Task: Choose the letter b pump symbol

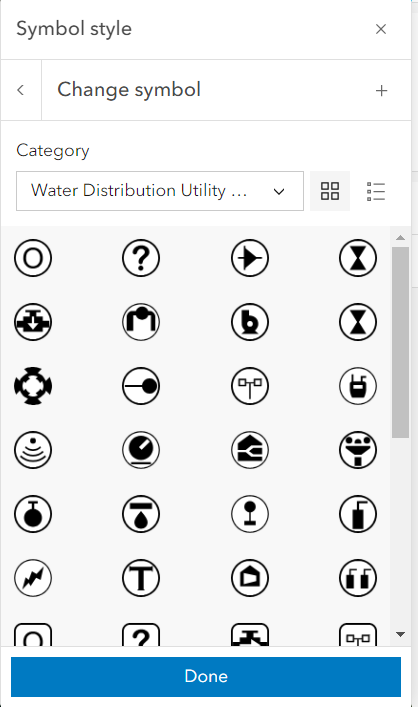Action: 250,322
